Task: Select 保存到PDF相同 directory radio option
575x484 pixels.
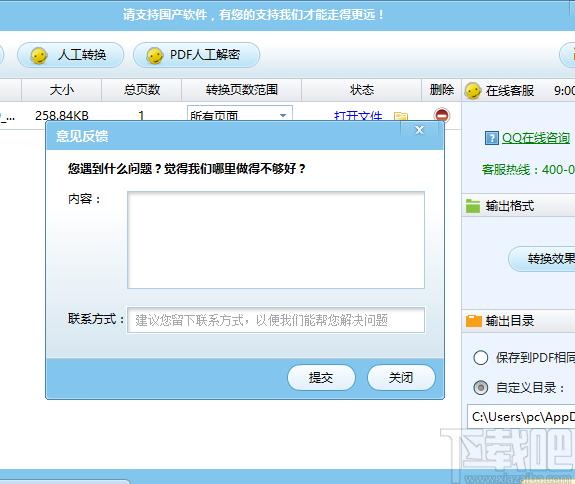Action: pyautogui.click(x=481, y=358)
